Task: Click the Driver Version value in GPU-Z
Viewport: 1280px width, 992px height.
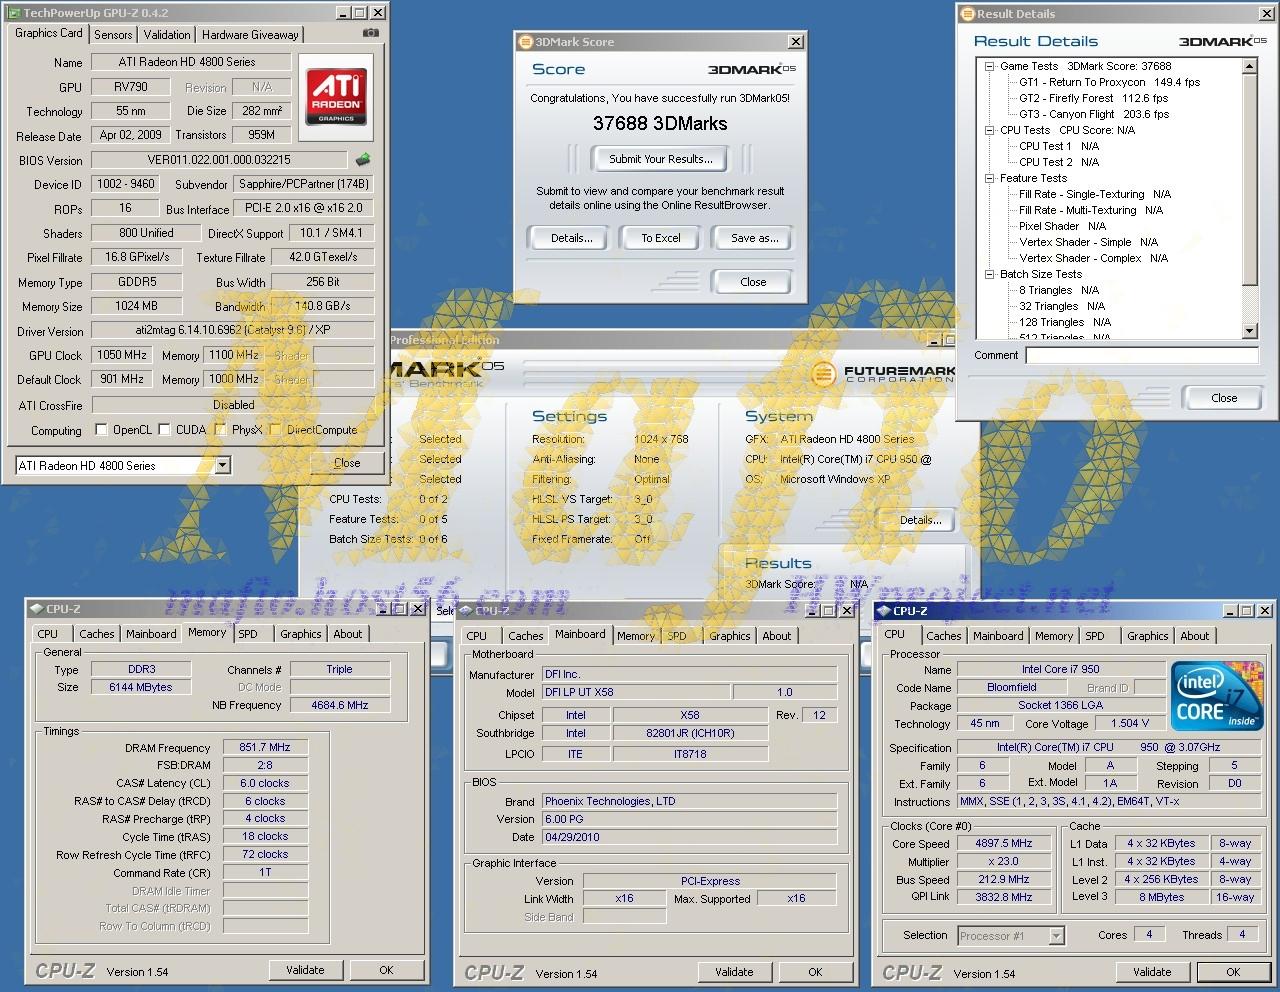Action: click(x=233, y=330)
